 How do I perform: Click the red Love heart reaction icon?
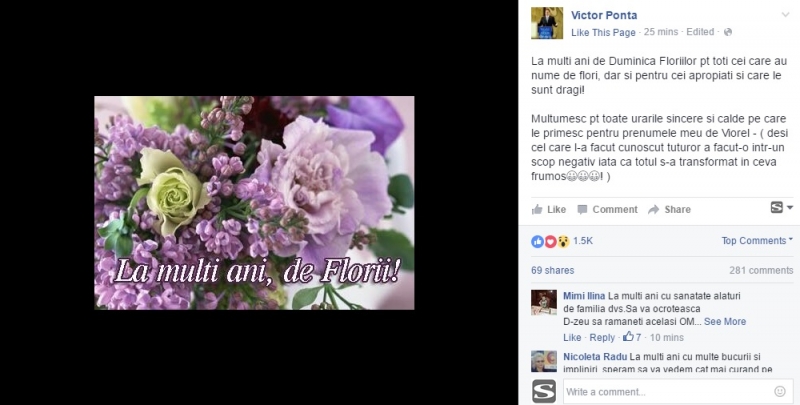550,241
